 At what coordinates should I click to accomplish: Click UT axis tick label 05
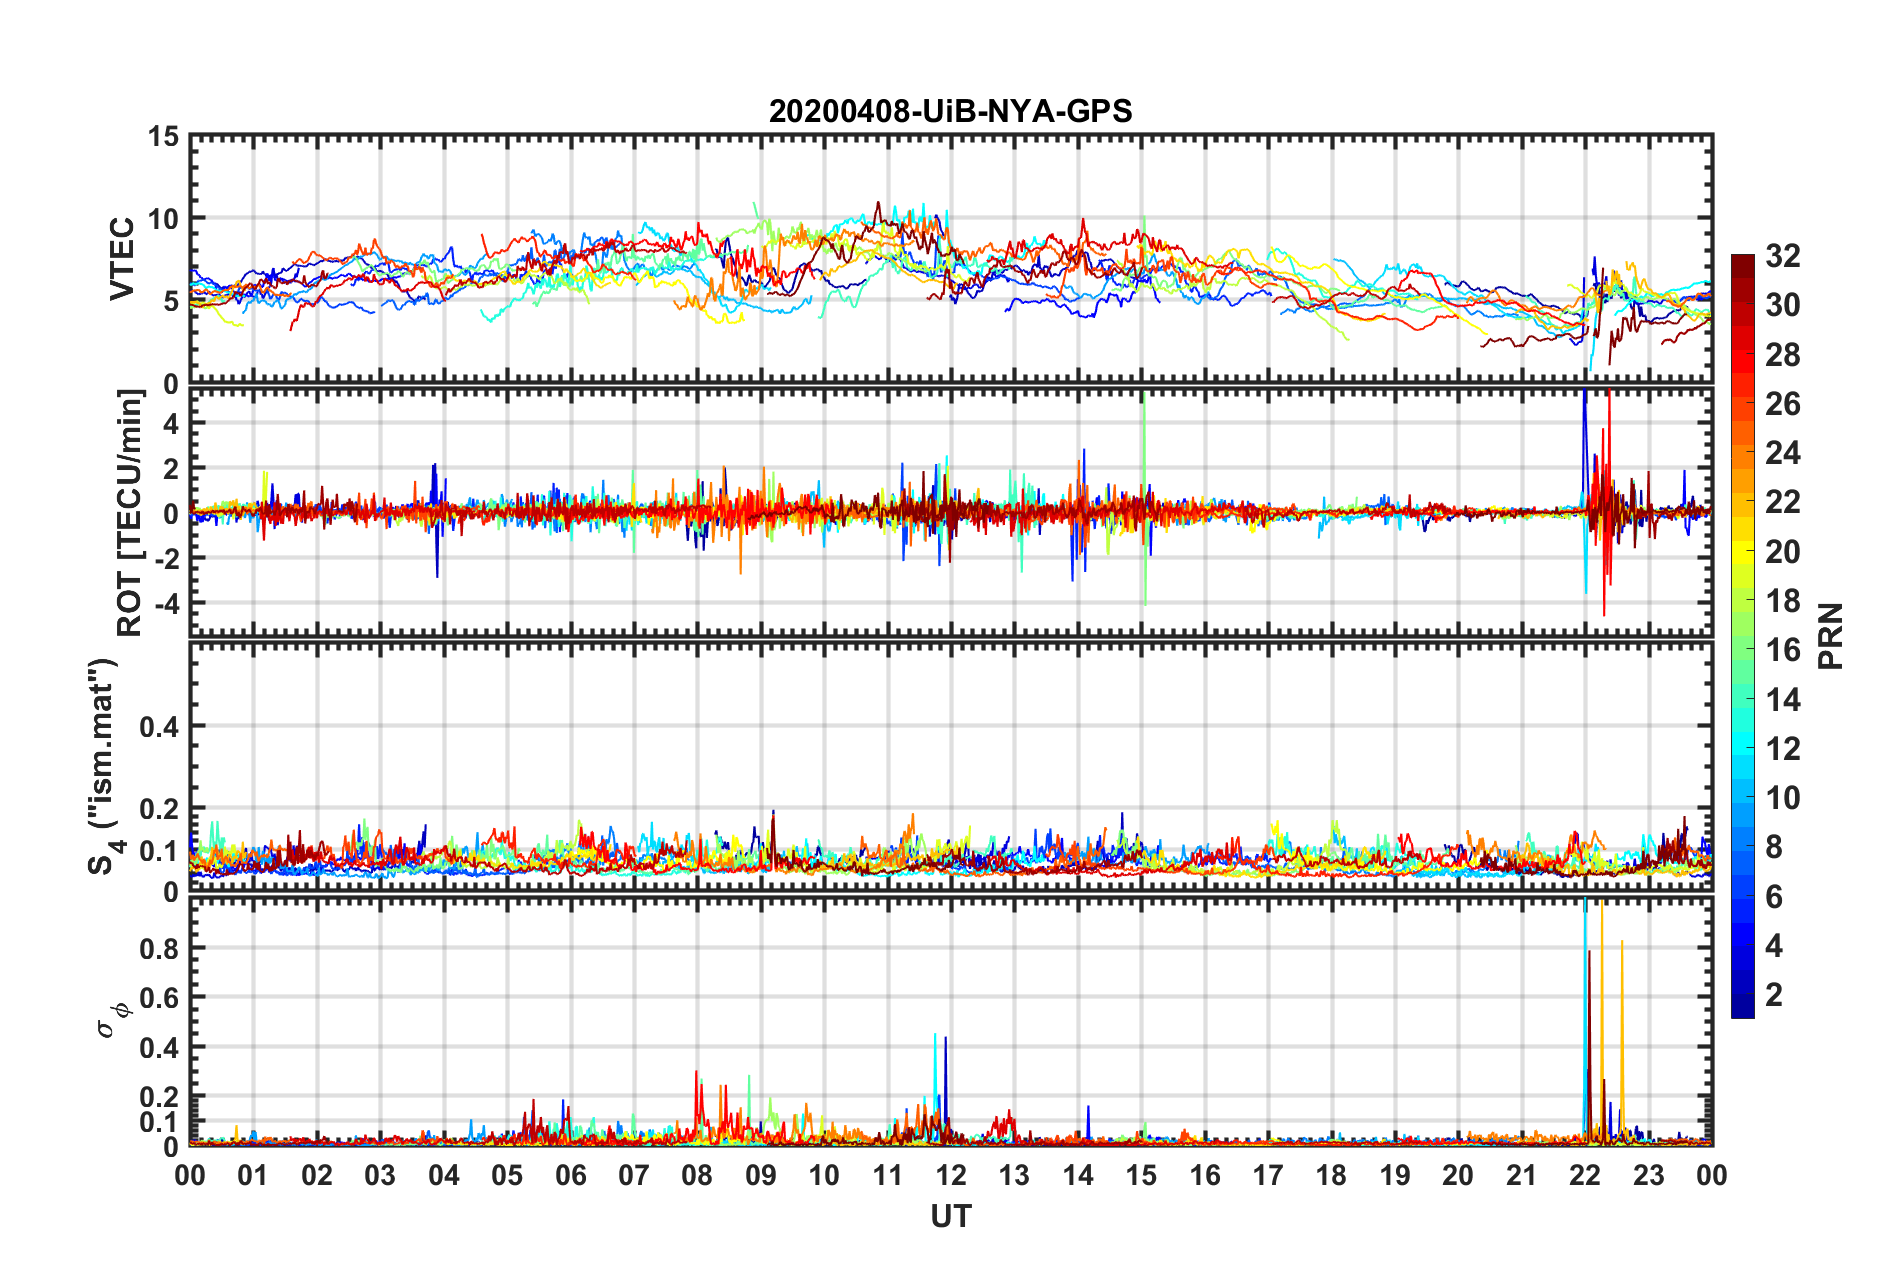click(507, 1175)
